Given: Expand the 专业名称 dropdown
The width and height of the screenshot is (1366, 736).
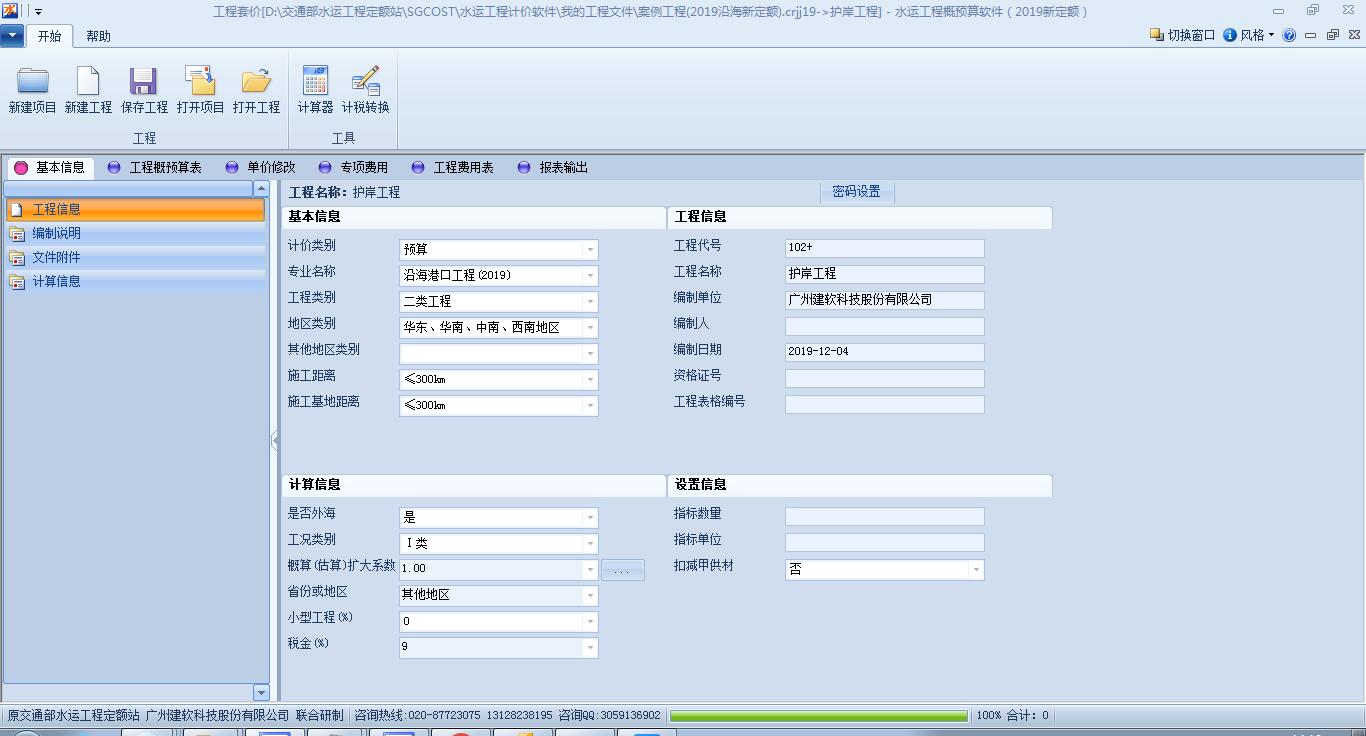Looking at the screenshot, I should 590,275.
